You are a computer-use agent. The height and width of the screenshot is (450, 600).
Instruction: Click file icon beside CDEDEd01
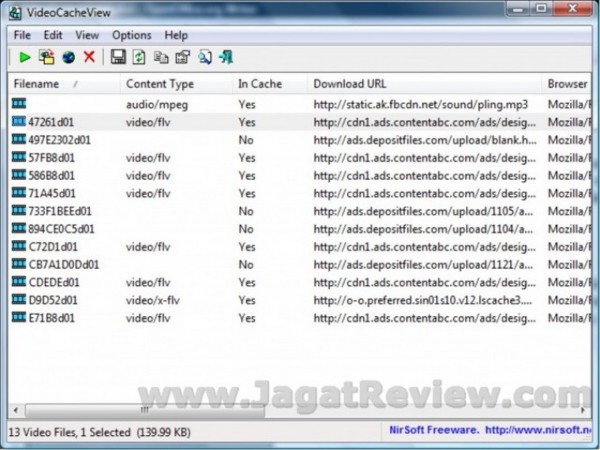pos(19,282)
